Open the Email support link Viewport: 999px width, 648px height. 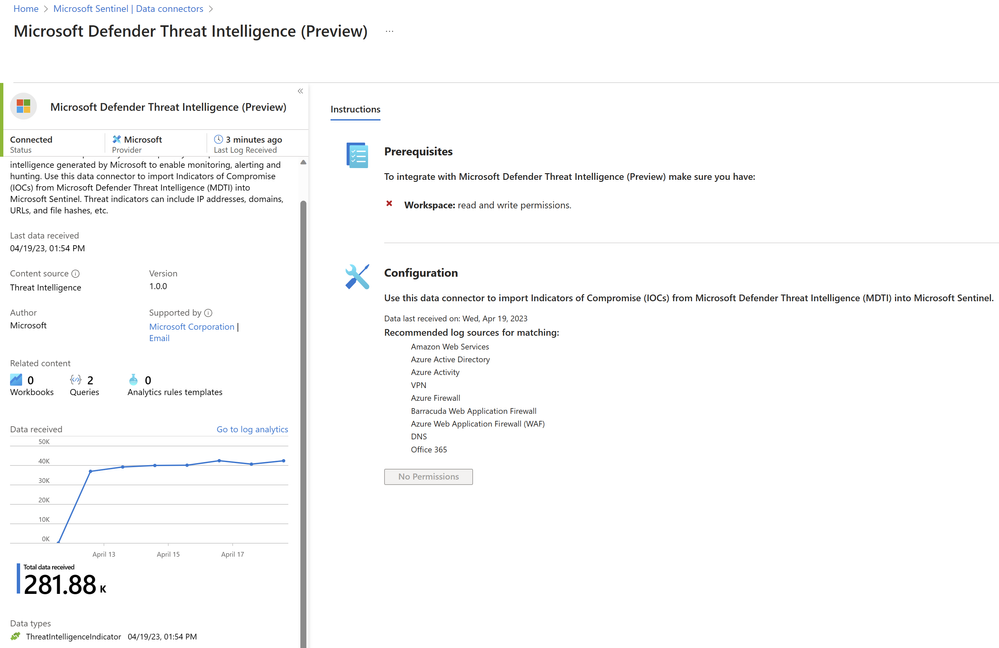tap(159, 338)
